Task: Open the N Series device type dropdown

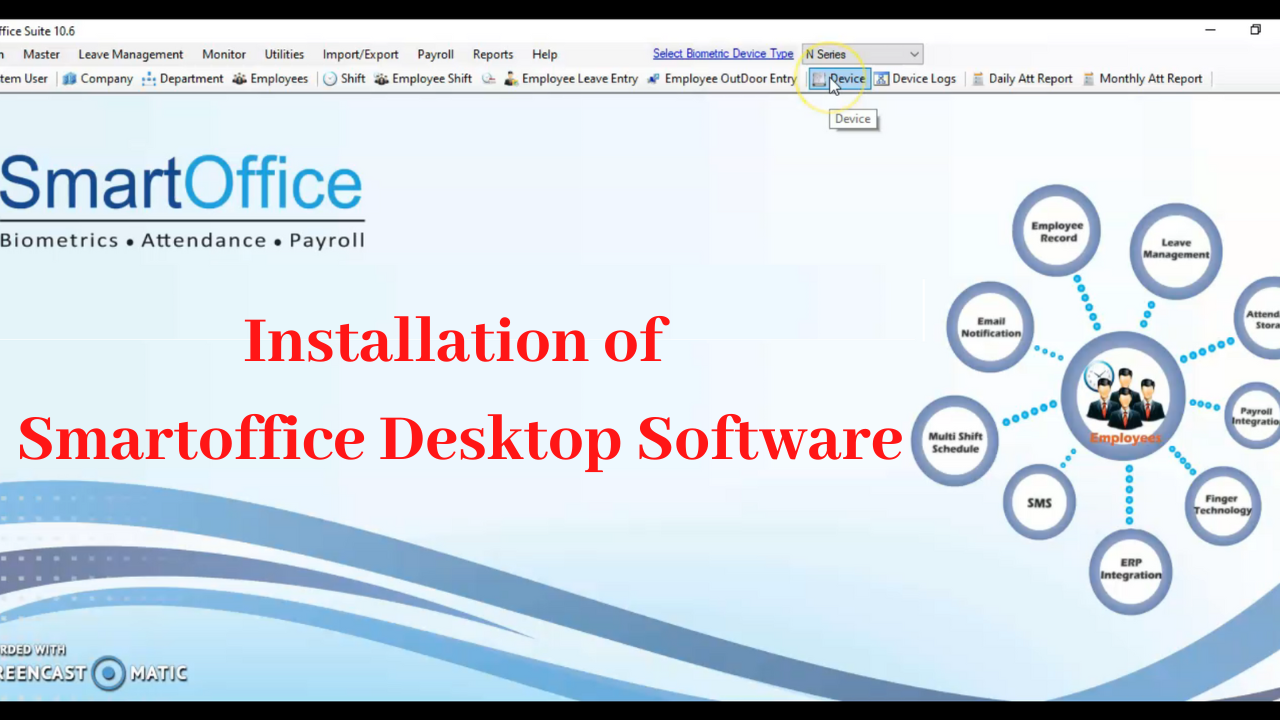Action: click(x=860, y=53)
